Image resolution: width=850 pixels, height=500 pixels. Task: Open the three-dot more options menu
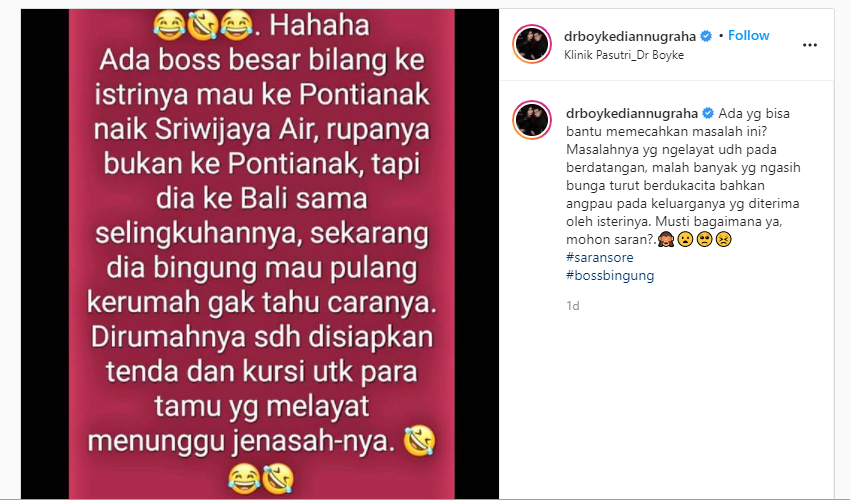tap(809, 45)
